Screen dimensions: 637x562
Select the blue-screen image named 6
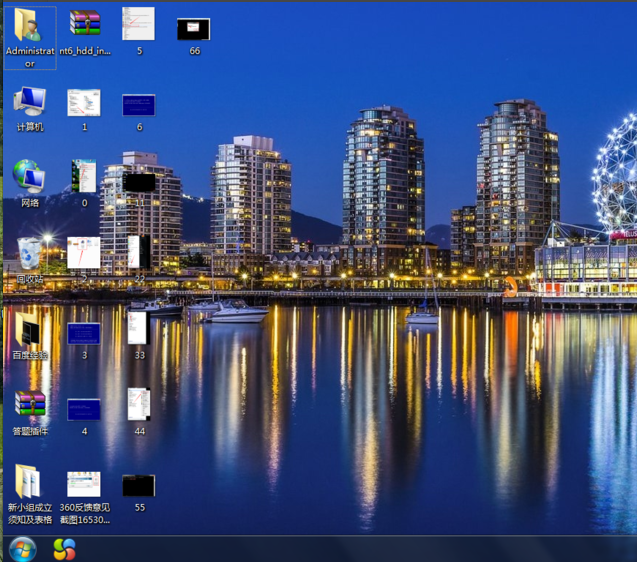click(x=138, y=105)
